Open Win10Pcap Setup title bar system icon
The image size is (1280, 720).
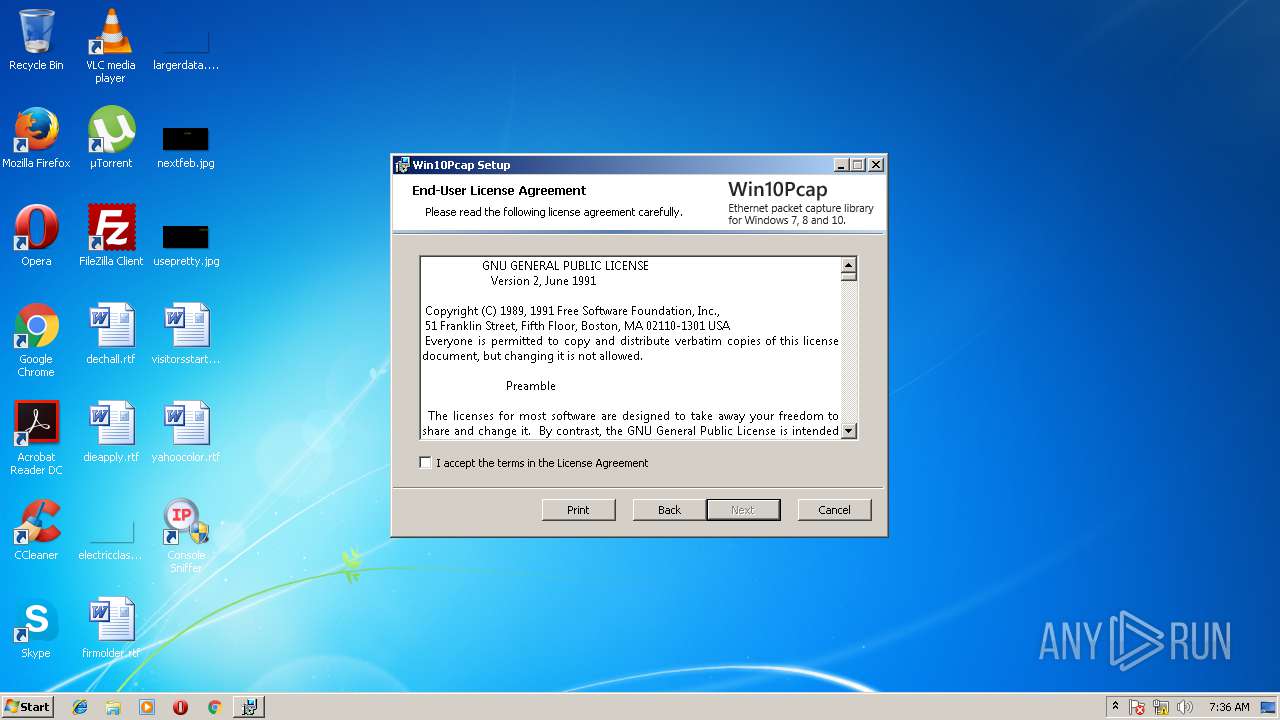point(402,165)
